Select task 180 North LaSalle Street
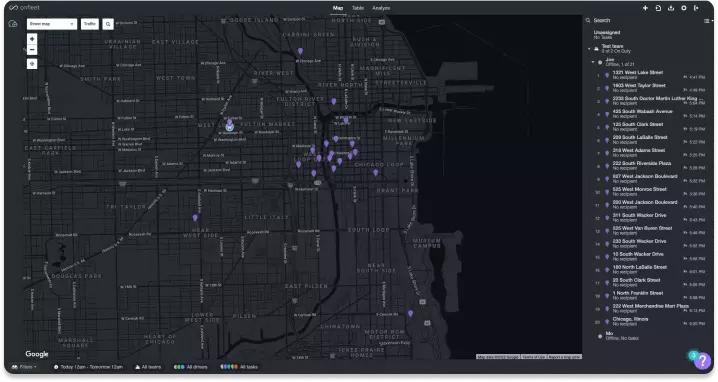The width and height of the screenshot is (718, 382). pyautogui.click(x=650, y=269)
